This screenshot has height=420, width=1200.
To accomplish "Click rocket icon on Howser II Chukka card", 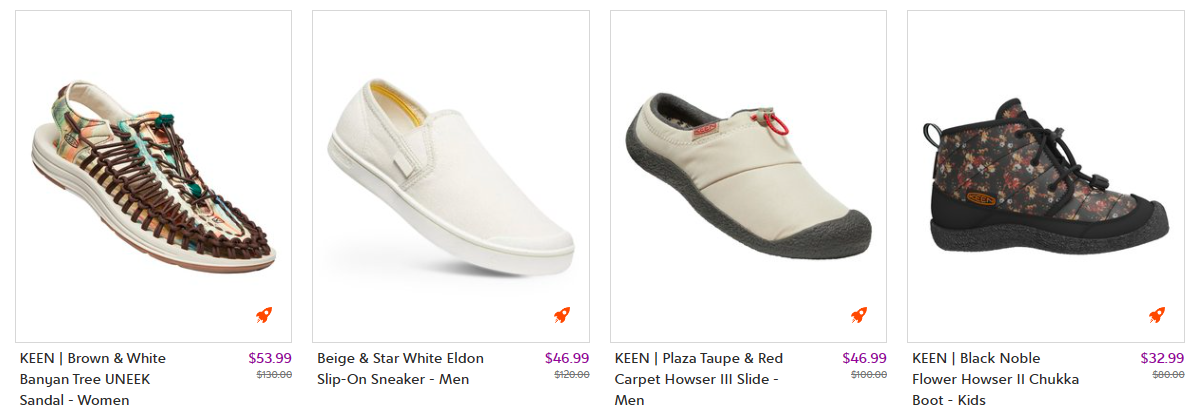I will pos(1157,315).
